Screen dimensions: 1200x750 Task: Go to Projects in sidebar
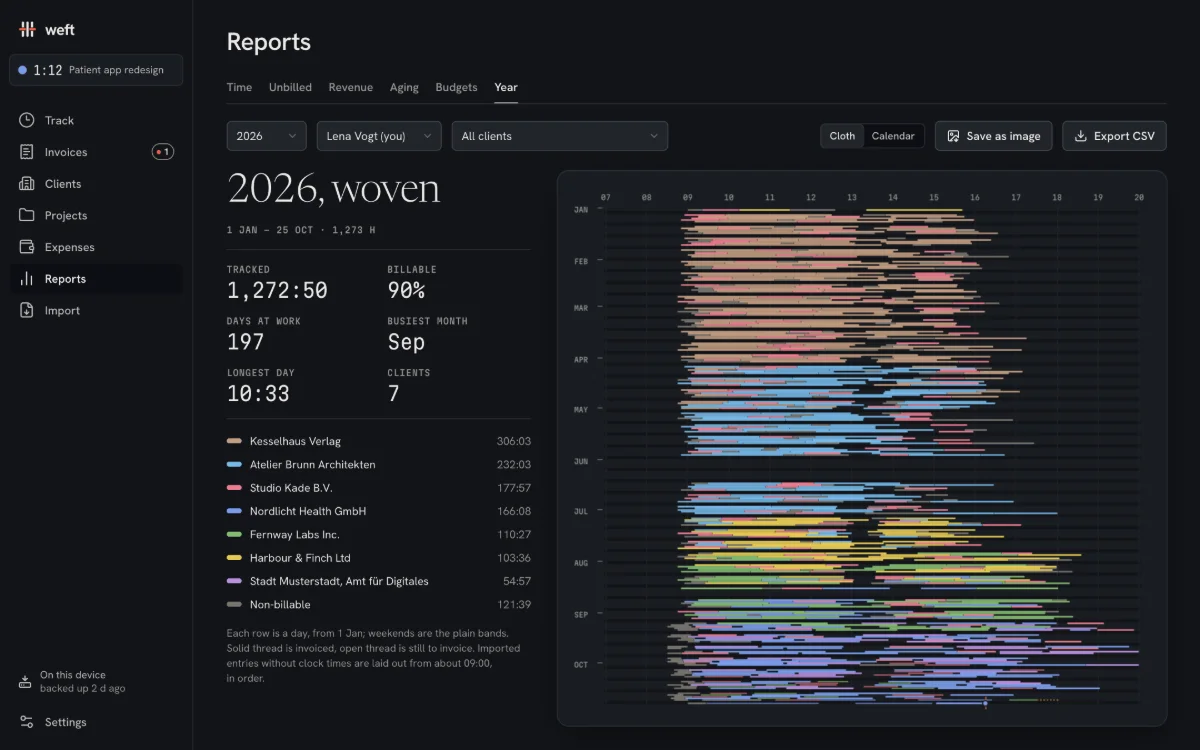(96, 215)
